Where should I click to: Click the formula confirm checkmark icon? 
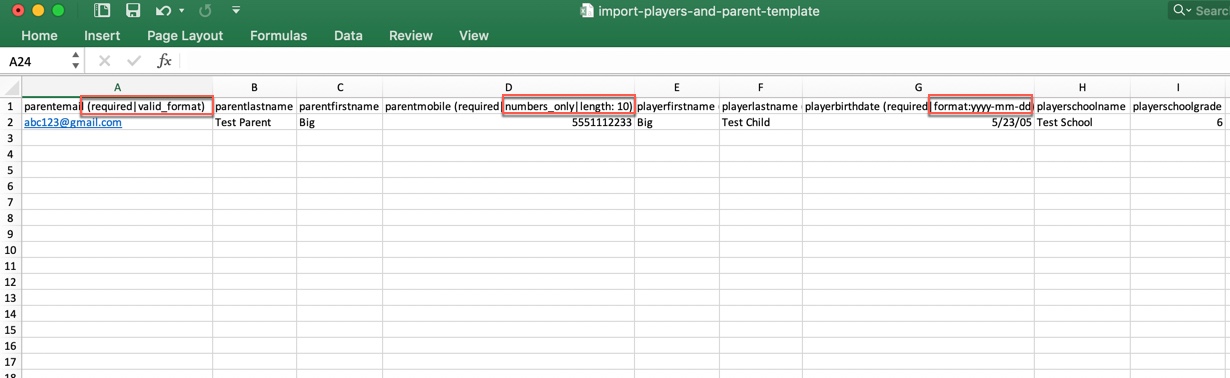point(134,61)
